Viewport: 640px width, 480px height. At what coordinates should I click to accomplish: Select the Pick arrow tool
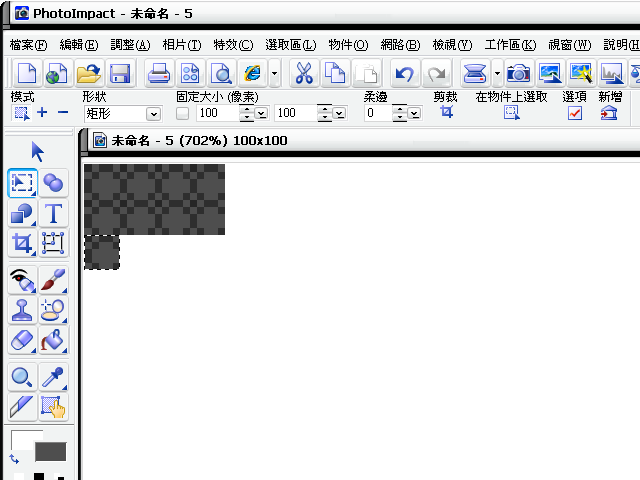coord(38,152)
